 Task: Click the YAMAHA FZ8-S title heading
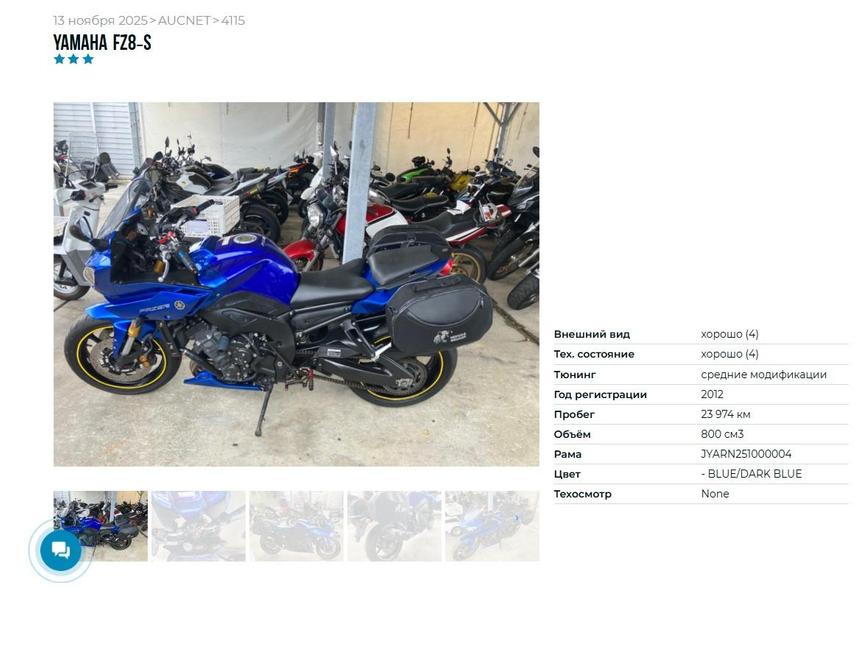pos(102,42)
